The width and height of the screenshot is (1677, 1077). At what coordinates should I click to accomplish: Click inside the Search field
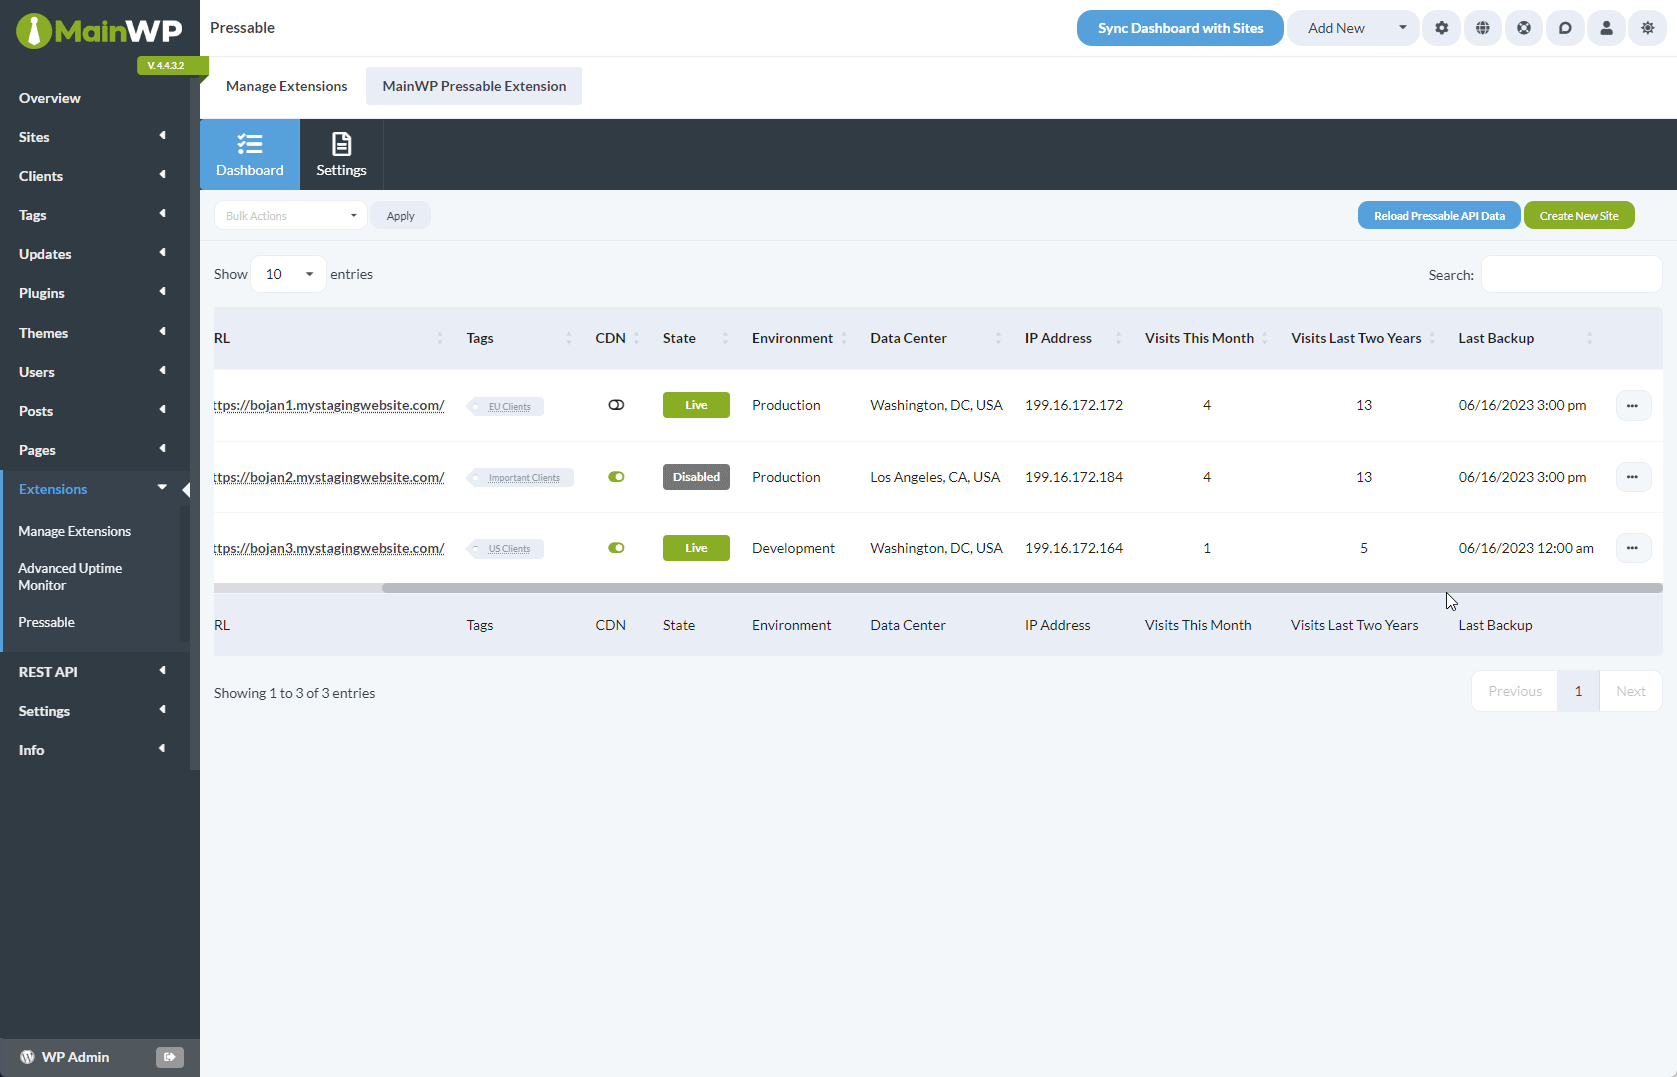pos(1570,273)
